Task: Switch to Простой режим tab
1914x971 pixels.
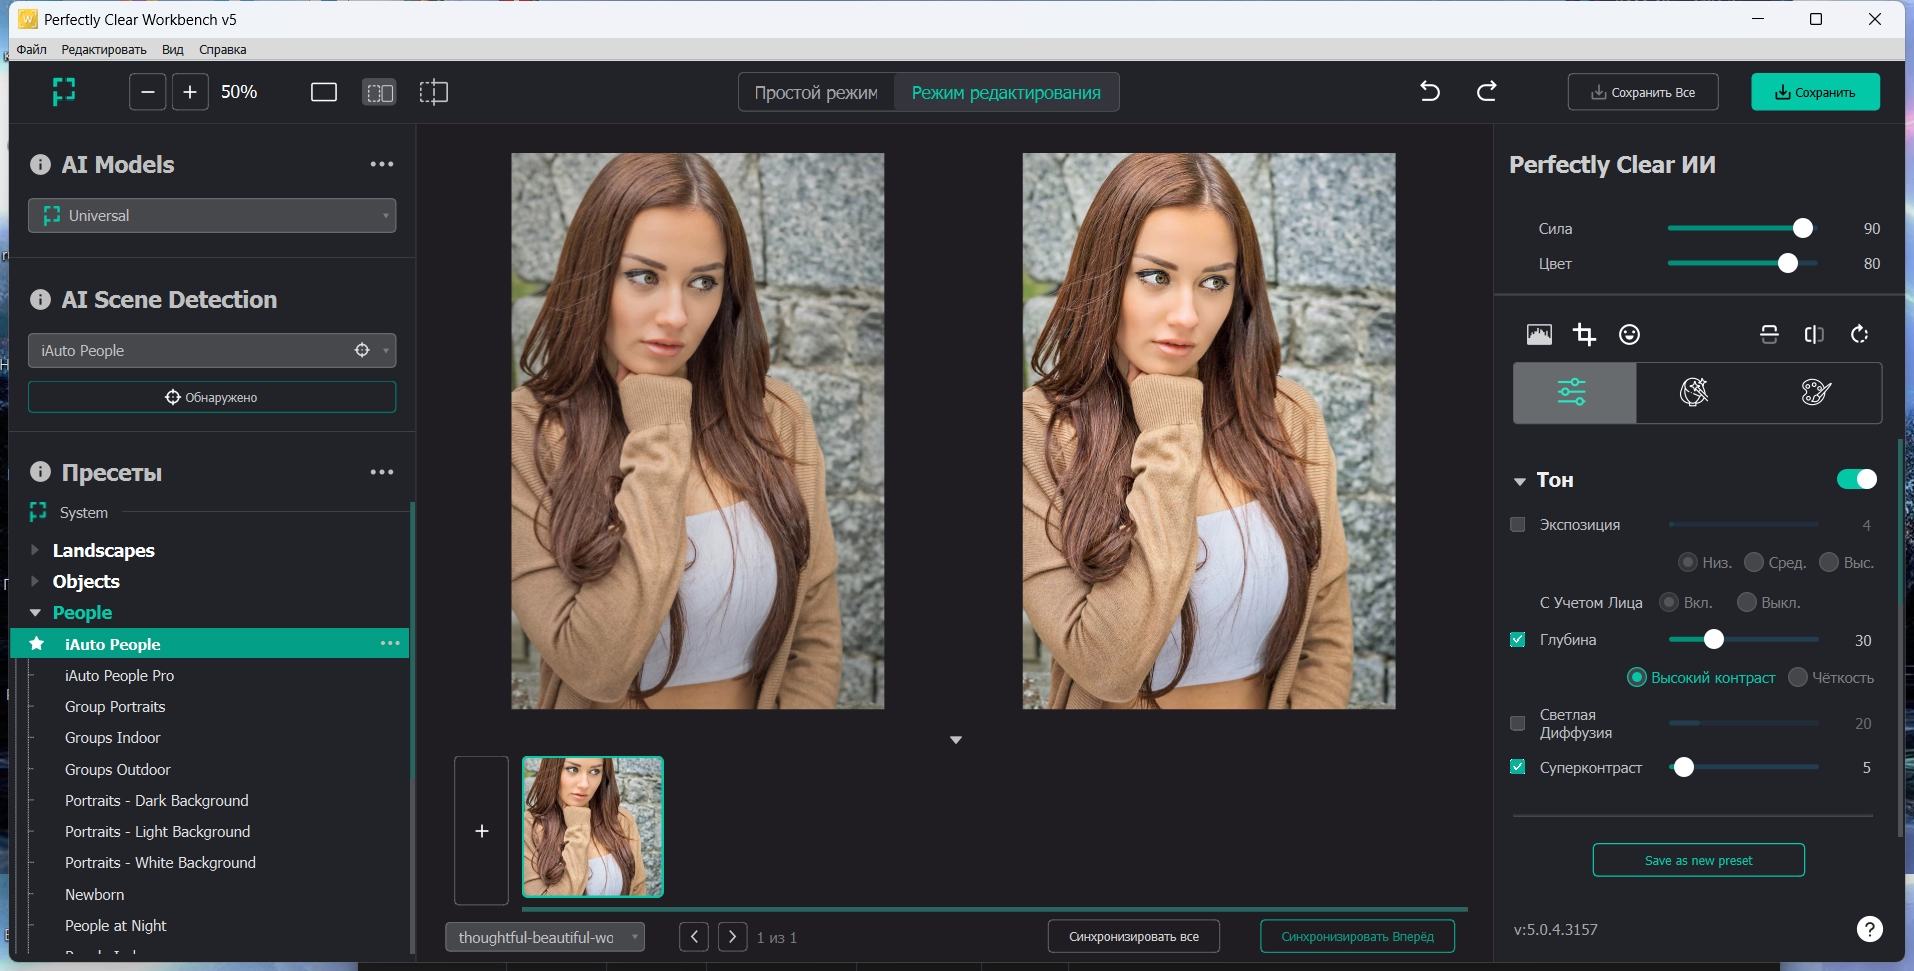Action: [x=816, y=92]
